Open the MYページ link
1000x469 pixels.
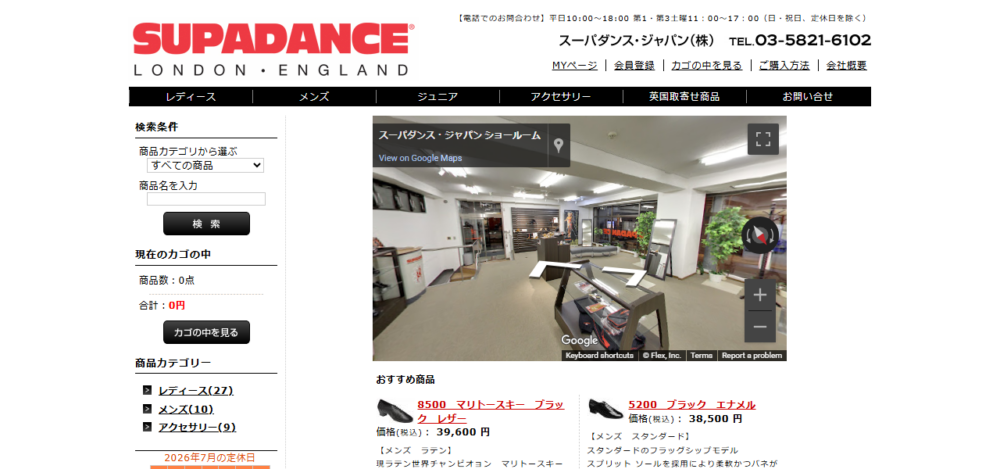click(x=575, y=65)
